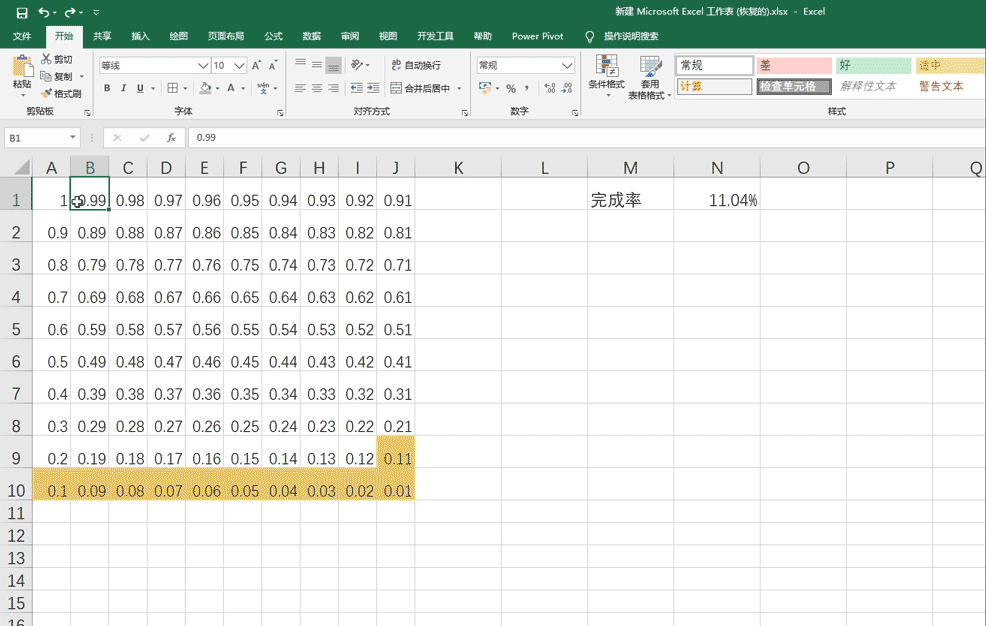This screenshot has height=626, width=986.
Task: Apply the 计算 cell style
Action: click(x=714, y=86)
